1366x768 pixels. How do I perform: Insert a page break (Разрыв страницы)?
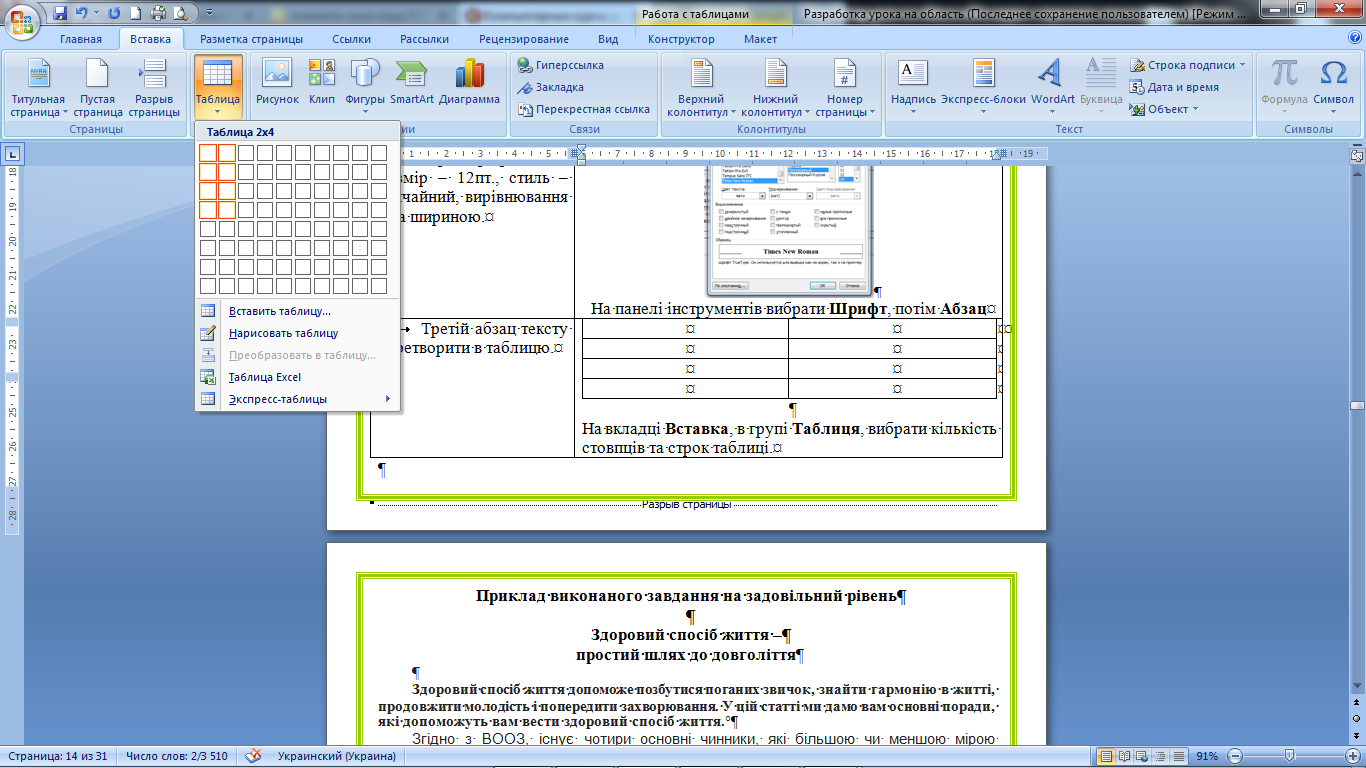[x=154, y=87]
